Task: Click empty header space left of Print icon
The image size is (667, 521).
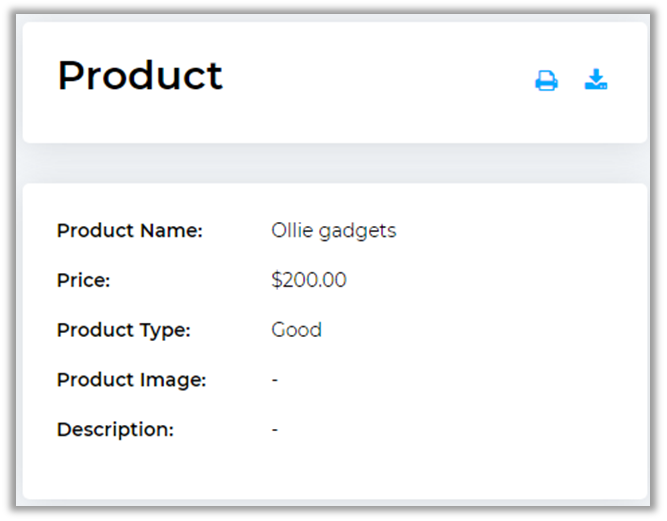Action: tap(400, 80)
